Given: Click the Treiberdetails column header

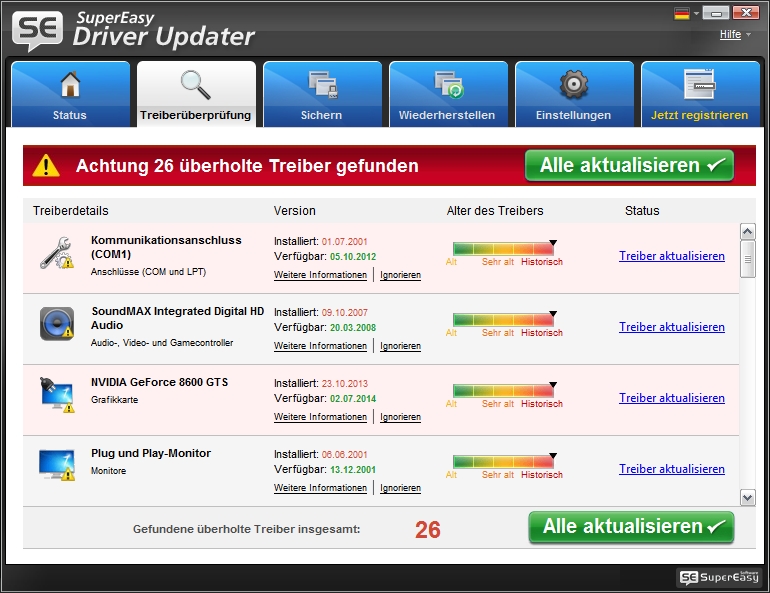Looking at the screenshot, I should click(x=71, y=211).
